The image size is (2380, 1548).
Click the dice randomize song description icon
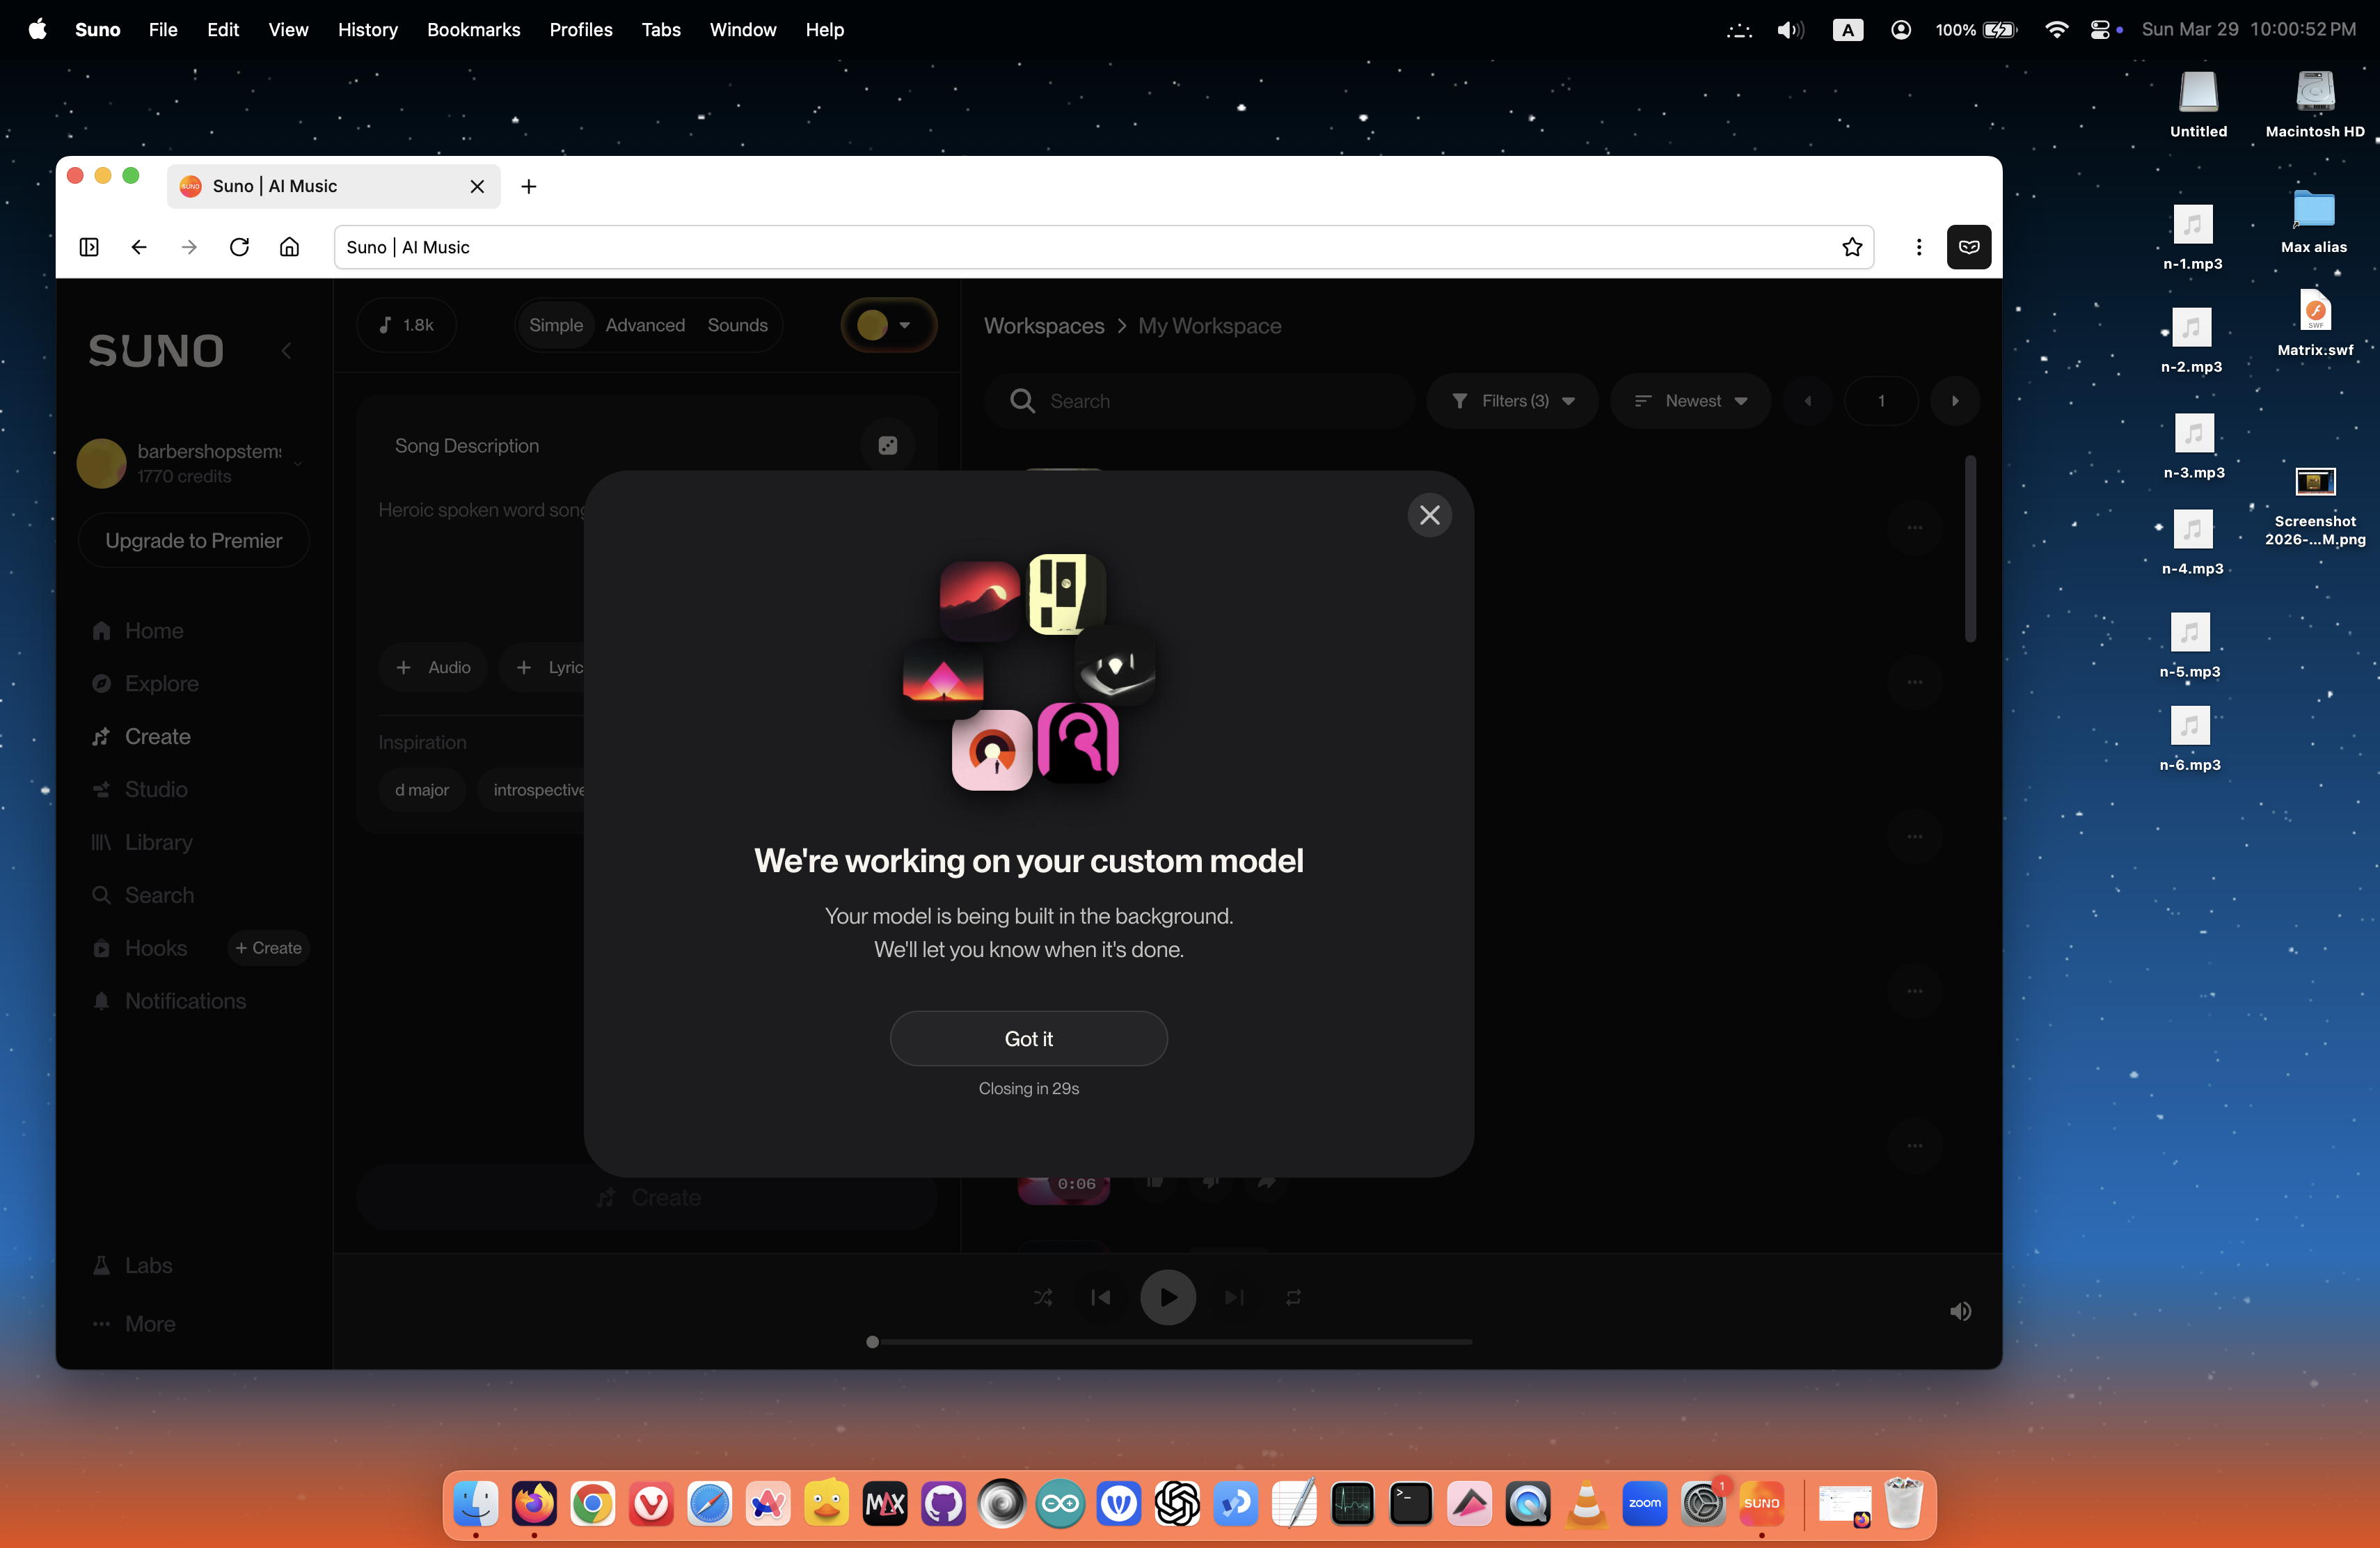pyautogui.click(x=887, y=446)
